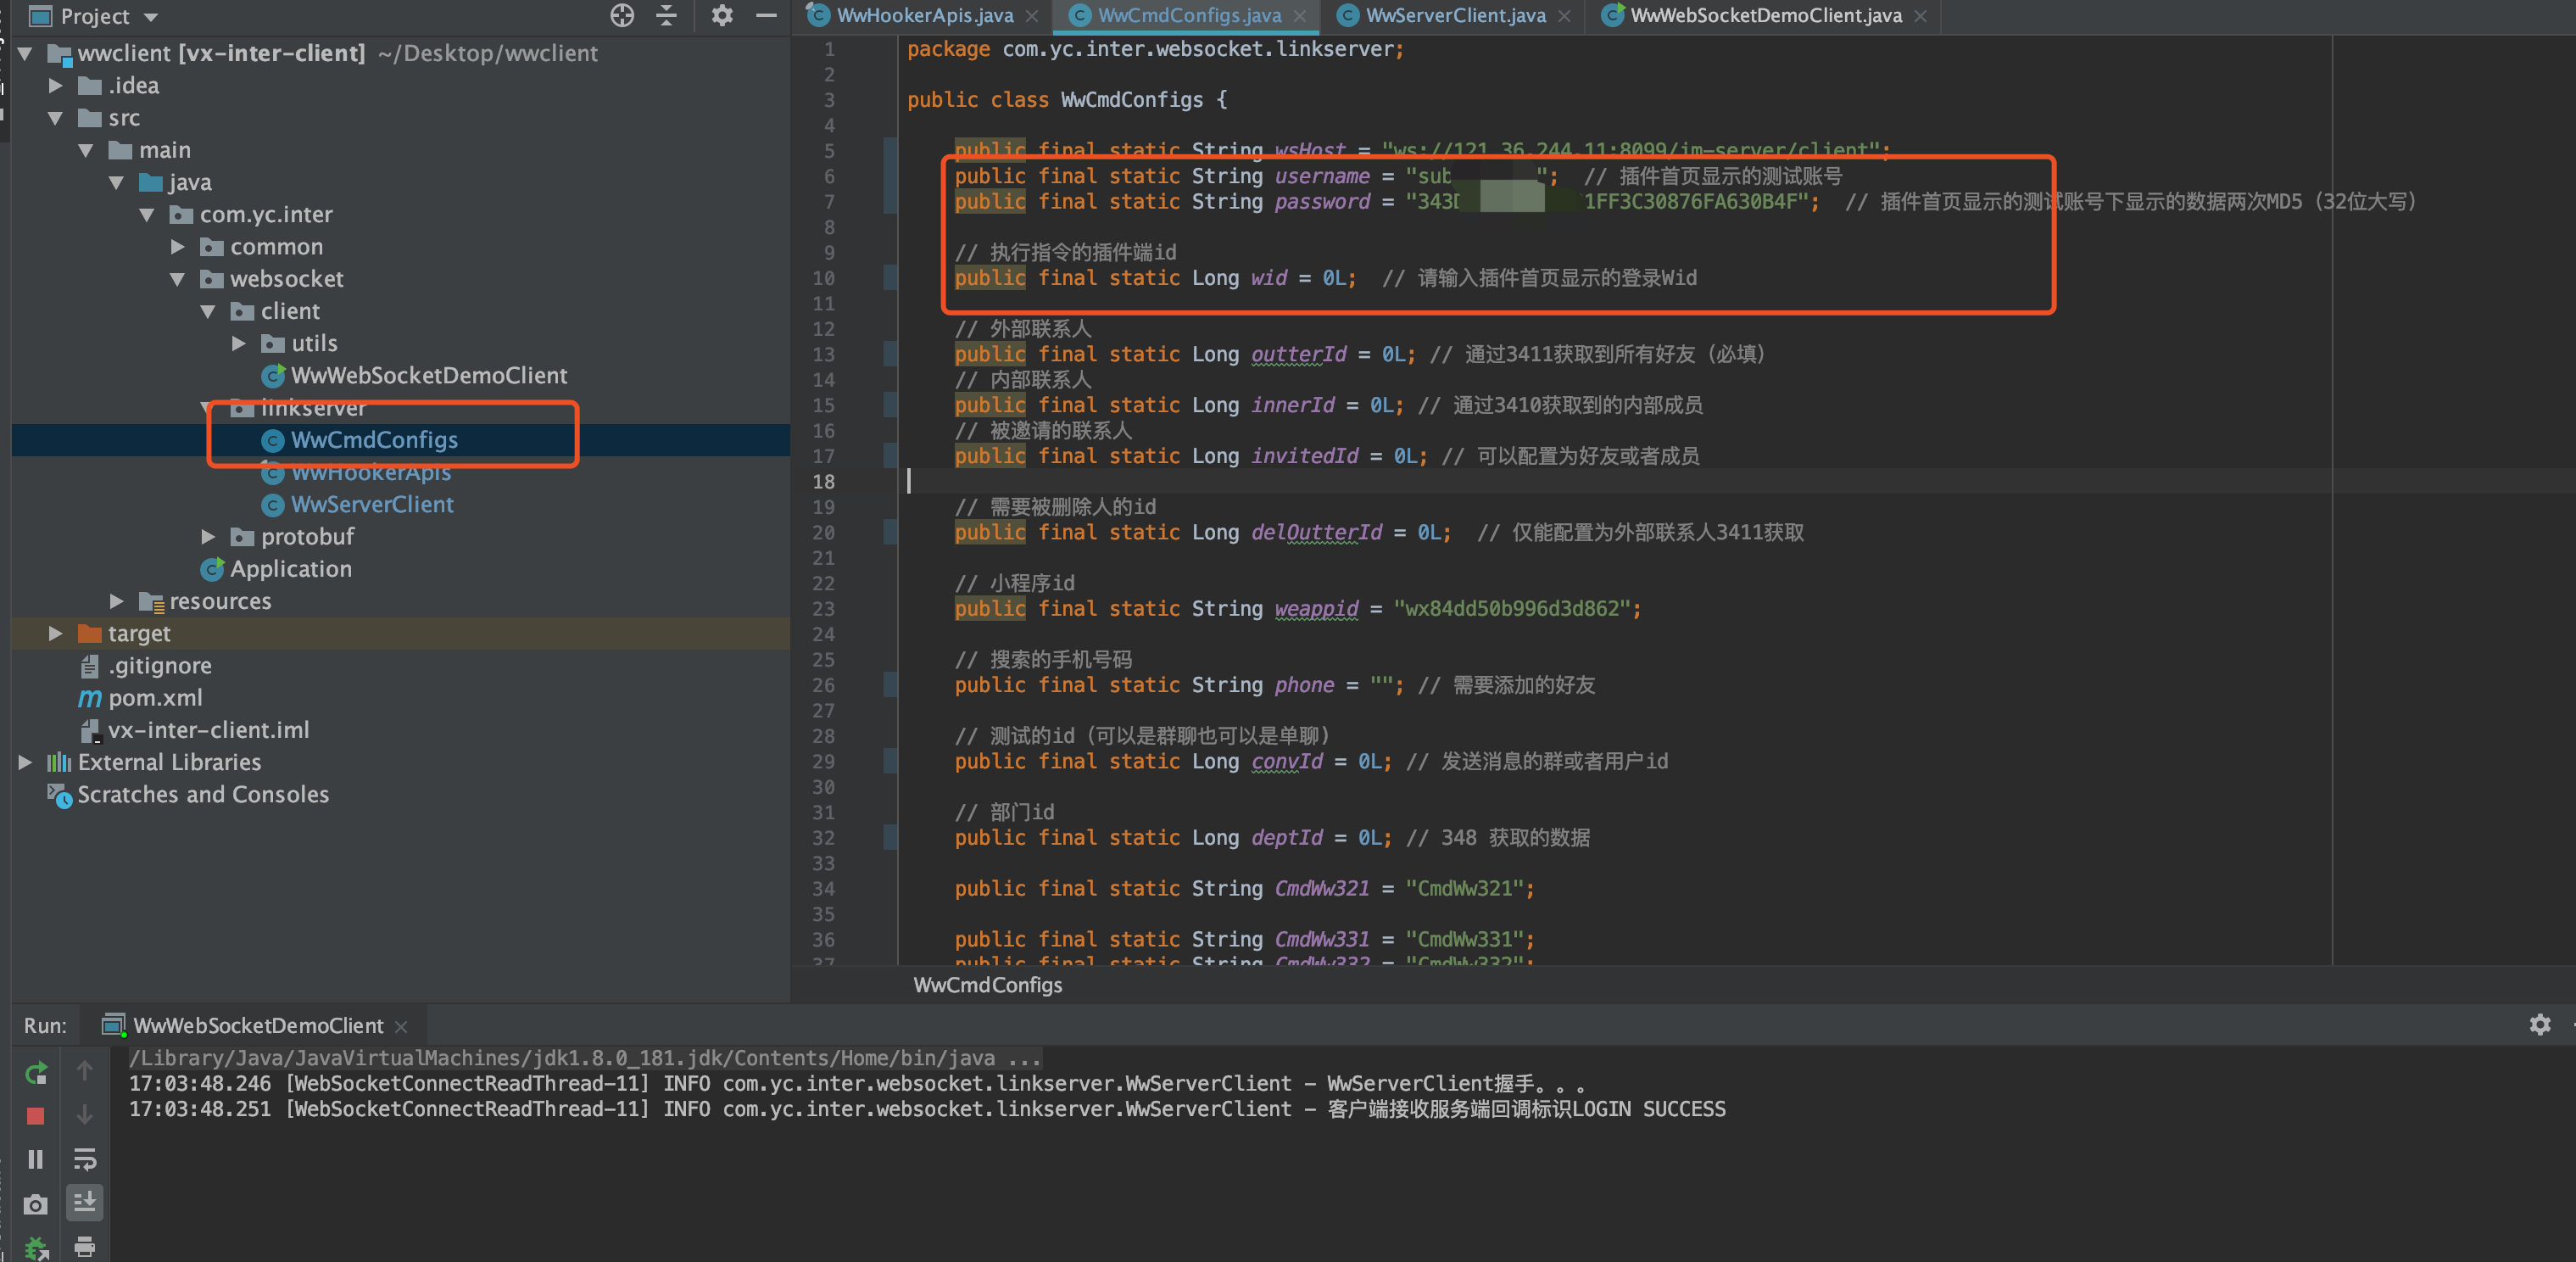
Task: Click LOGIN SUCCESS log line in console
Action: pyautogui.click(x=927, y=1109)
